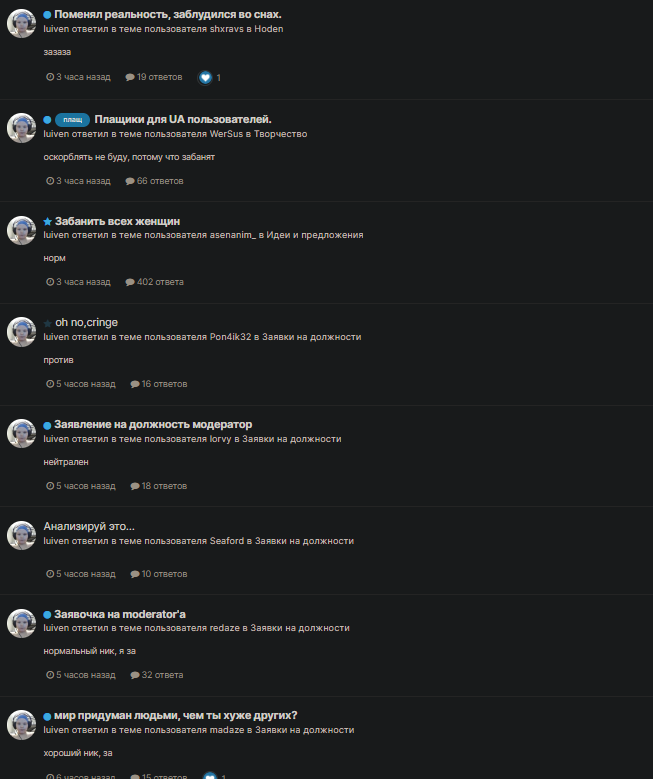The height and width of the screenshot is (779, 653).
Task: Click unread dot for Заявление на должность модератор
Action: pyautogui.click(x=47, y=425)
